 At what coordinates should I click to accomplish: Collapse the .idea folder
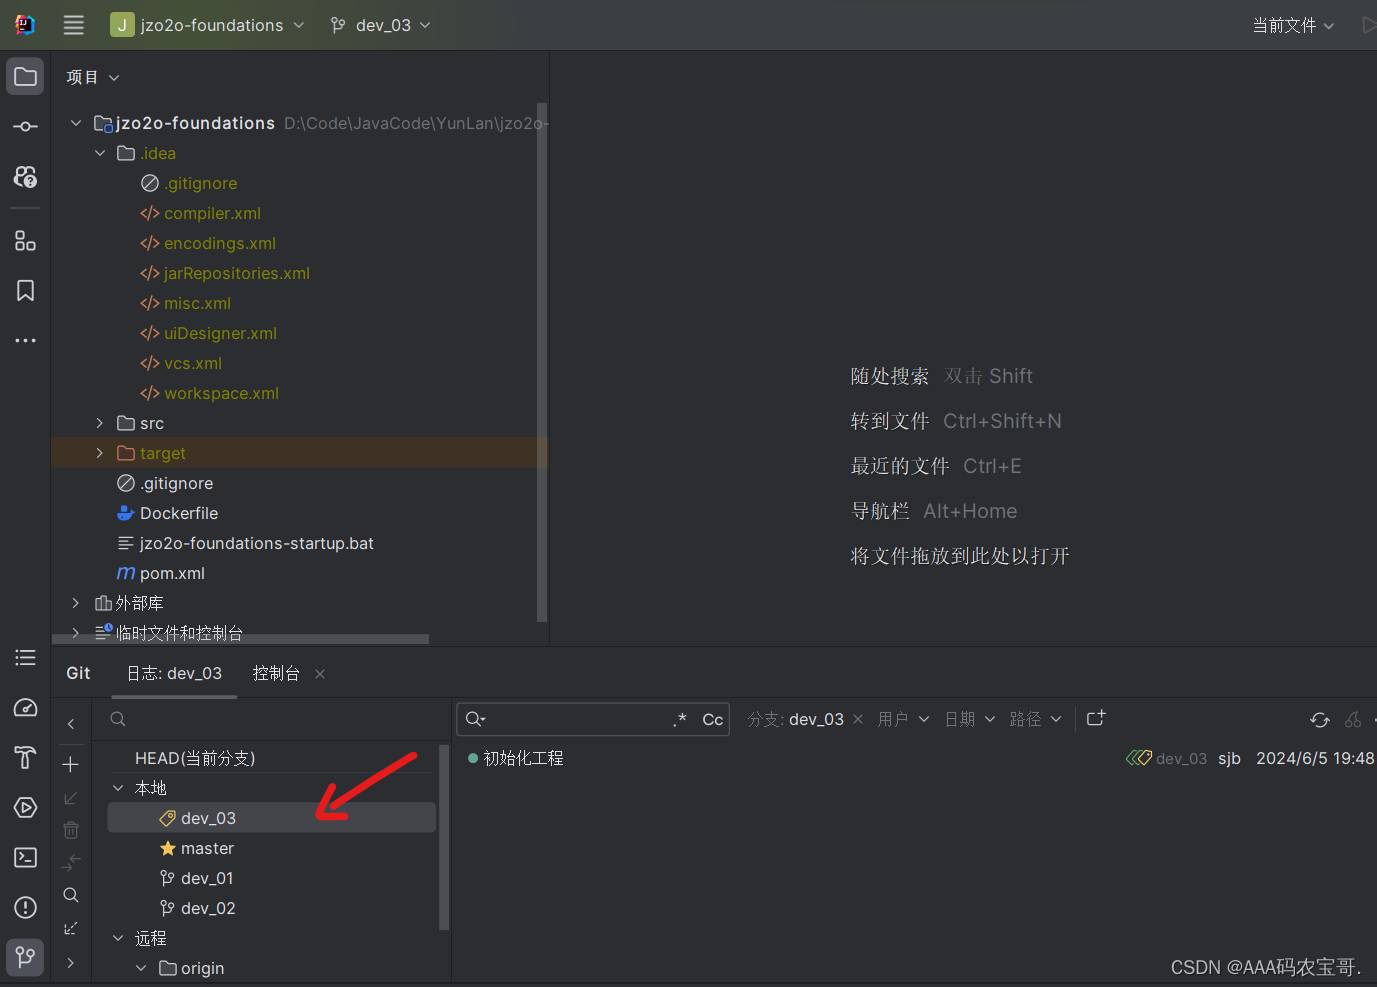click(100, 153)
